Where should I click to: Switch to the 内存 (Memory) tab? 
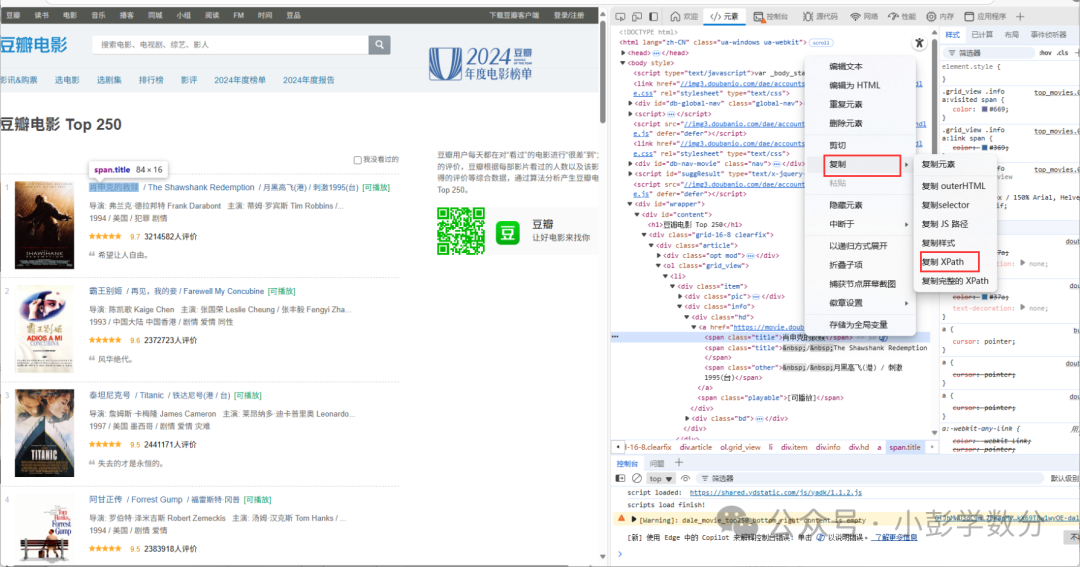tap(940, 17)
